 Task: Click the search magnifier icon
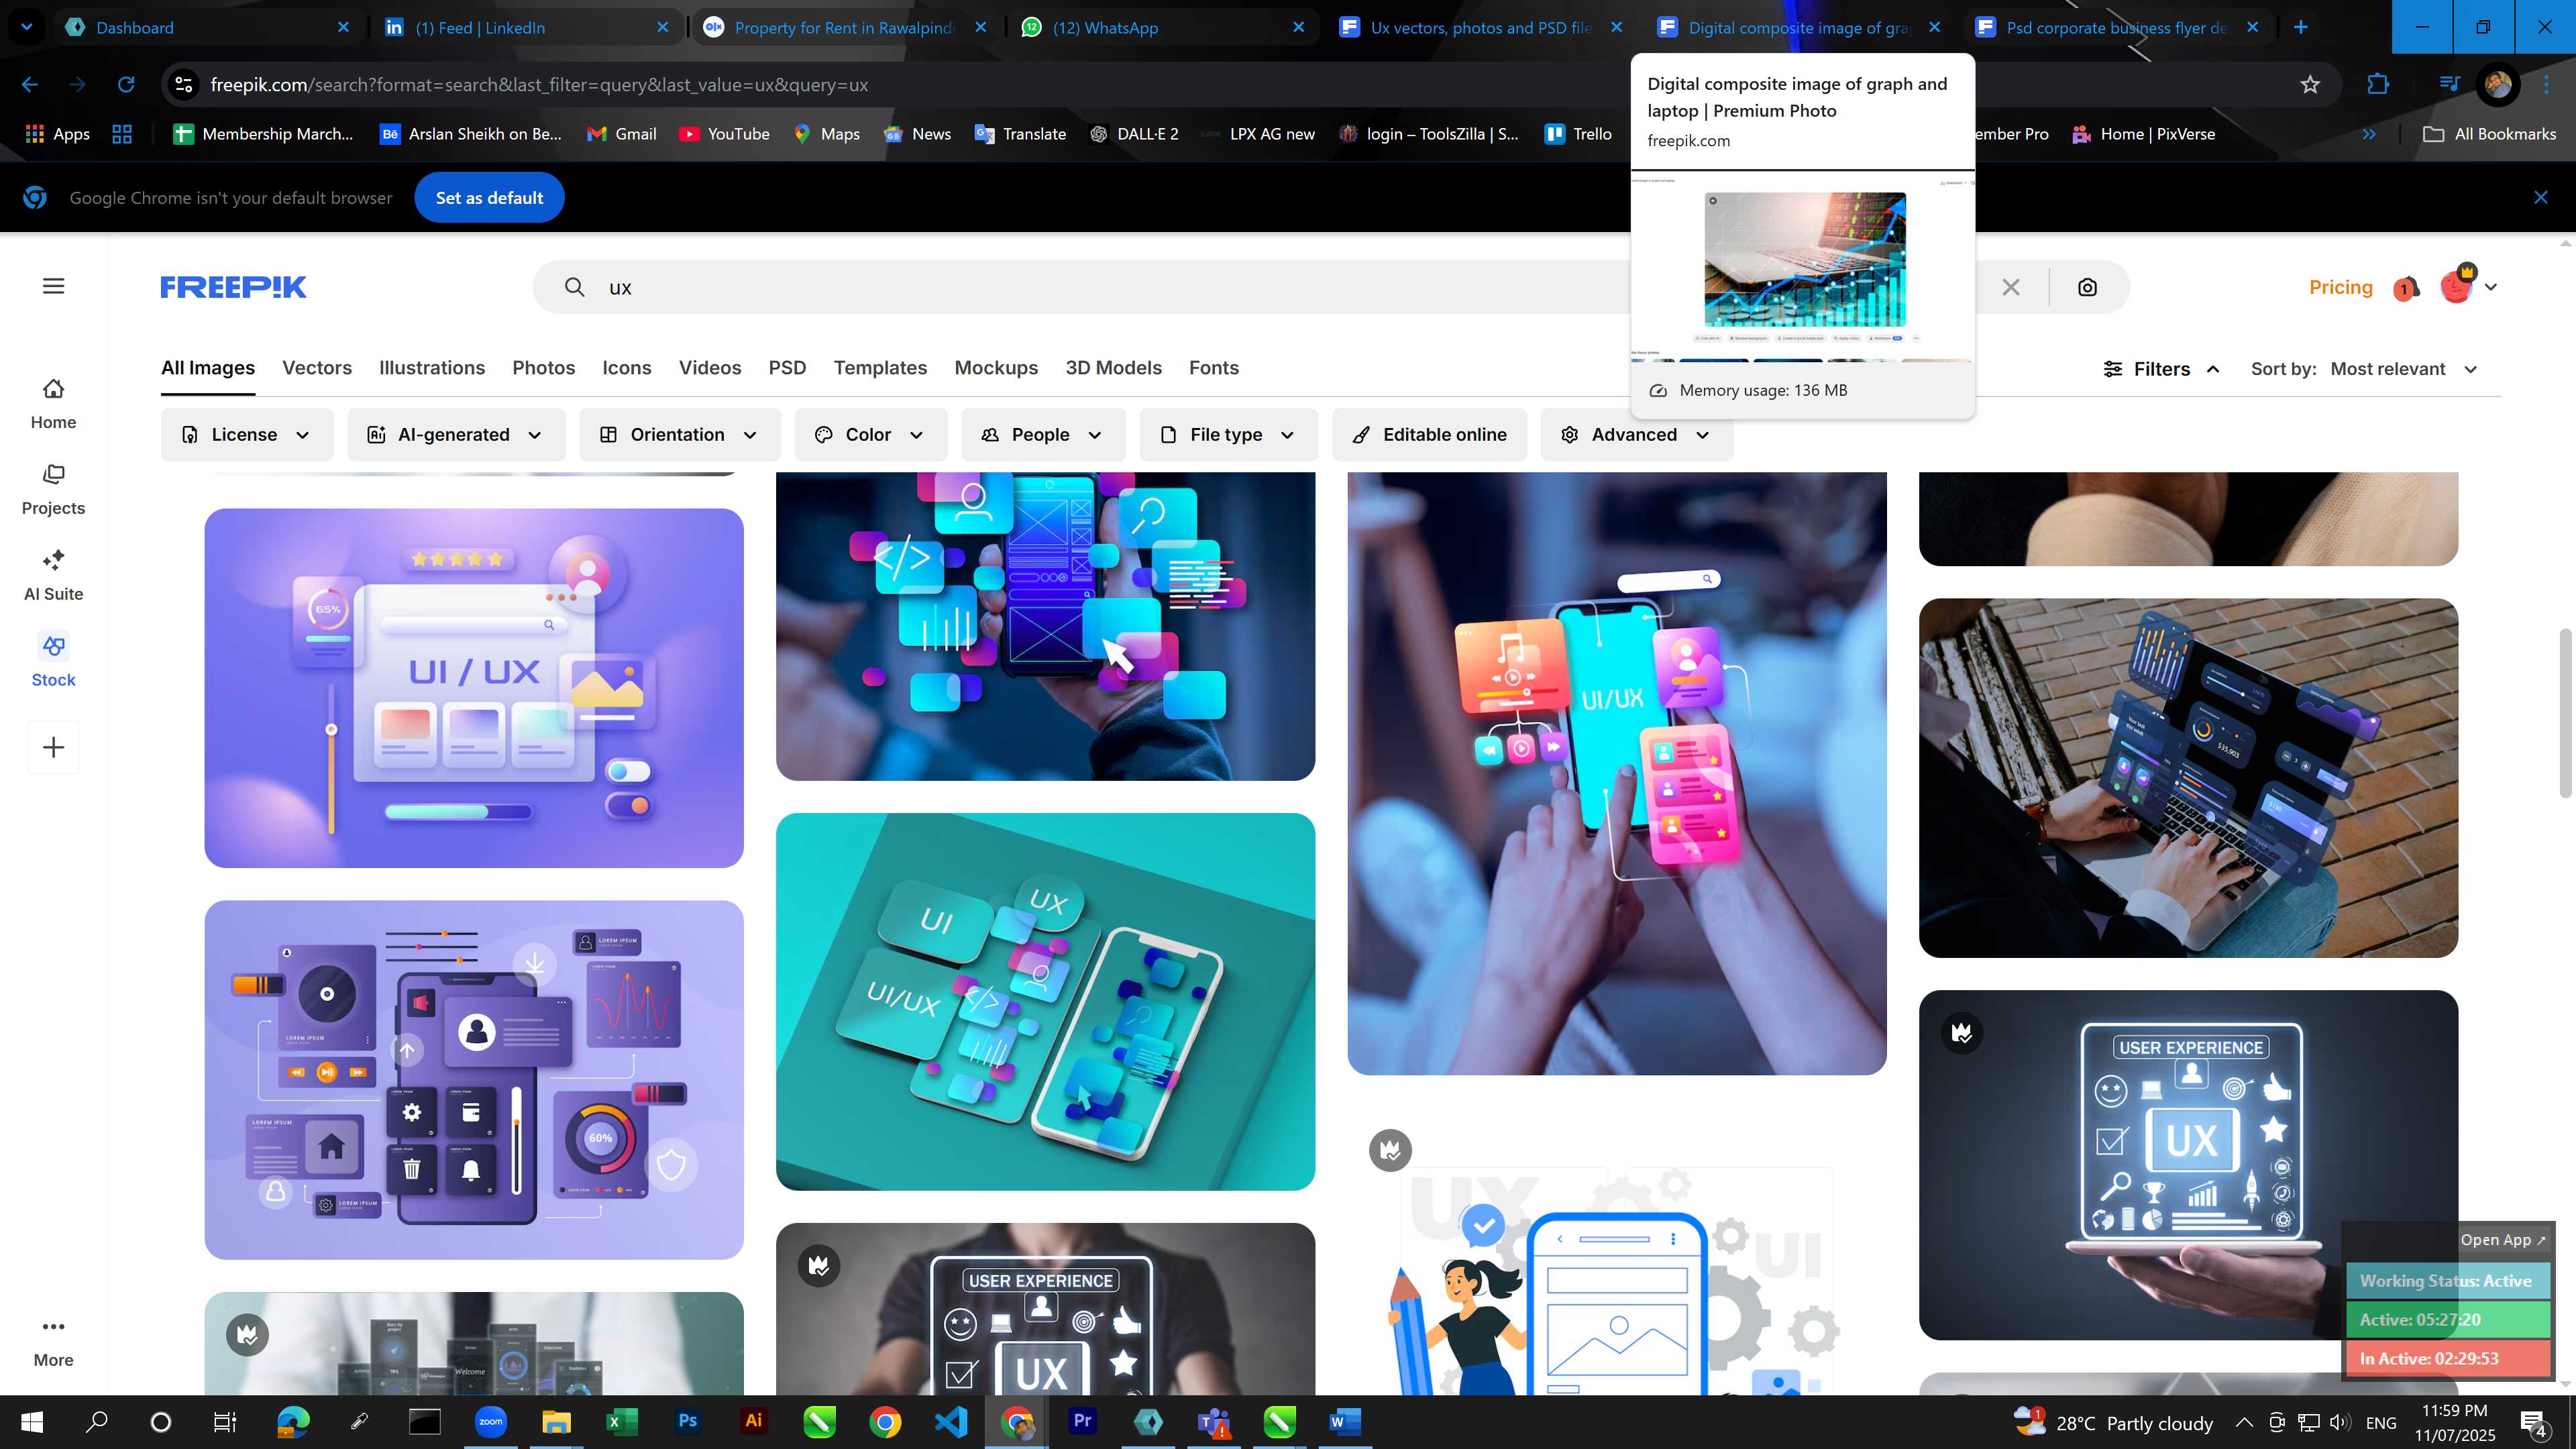(x=574, y=287)
